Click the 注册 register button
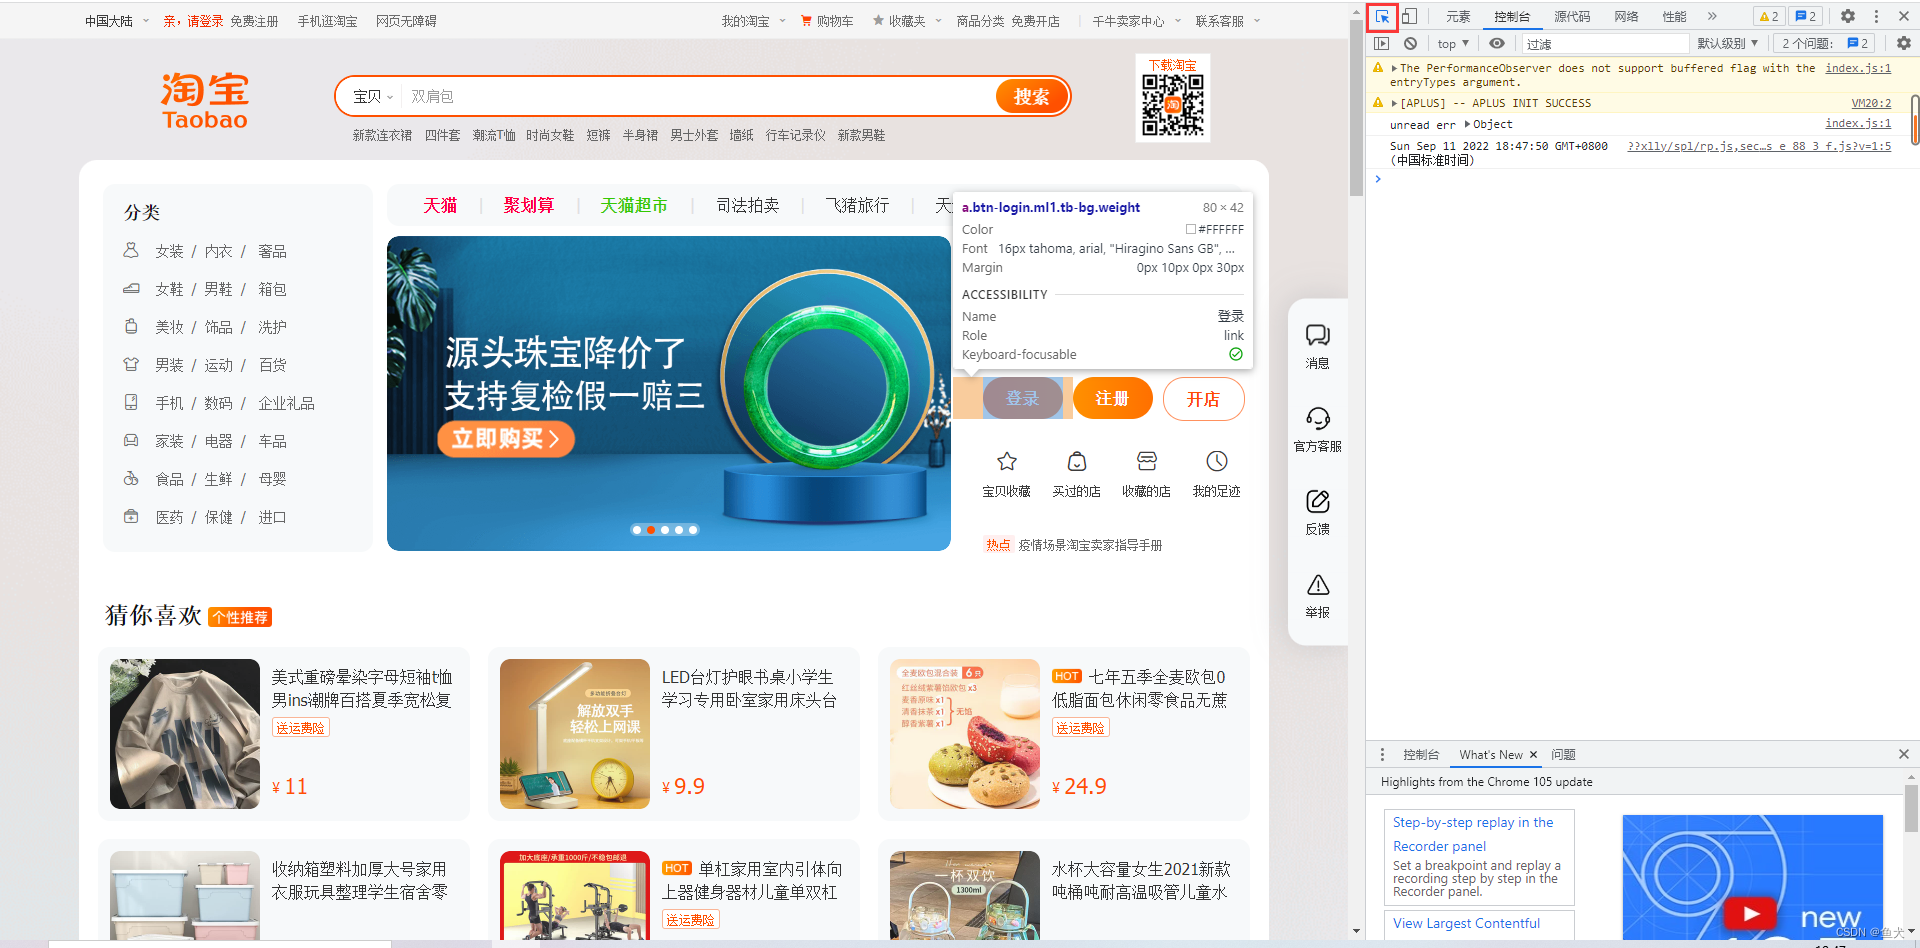The image size is (1920, 948). [x=1112, y=398]
